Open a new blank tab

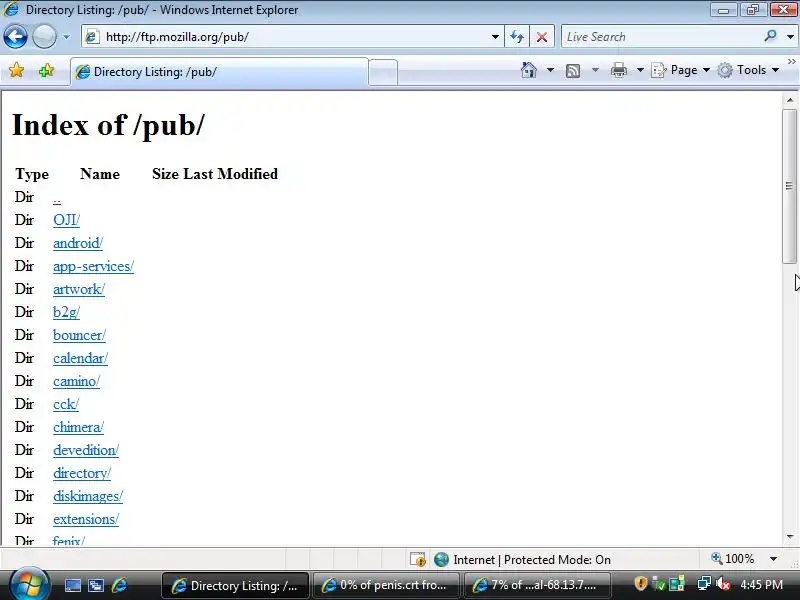383,72
